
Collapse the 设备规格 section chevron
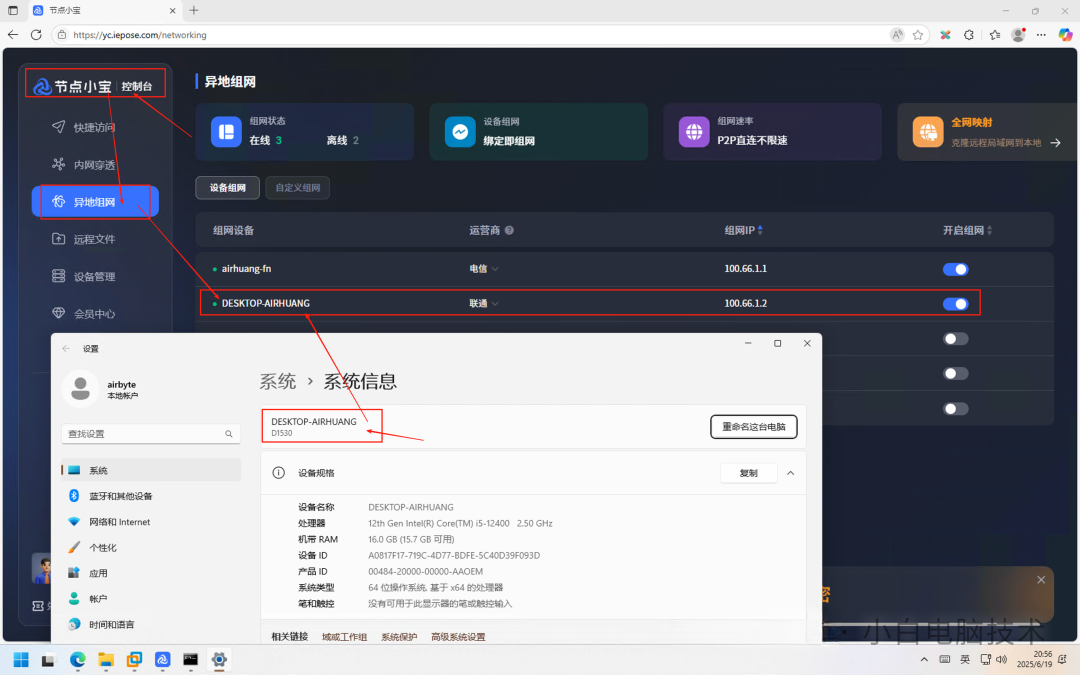791,473
